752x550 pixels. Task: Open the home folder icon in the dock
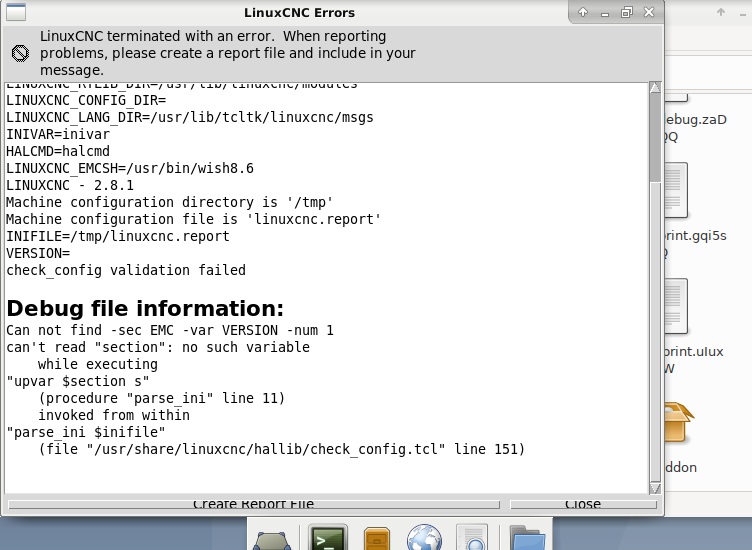[527, 538]
